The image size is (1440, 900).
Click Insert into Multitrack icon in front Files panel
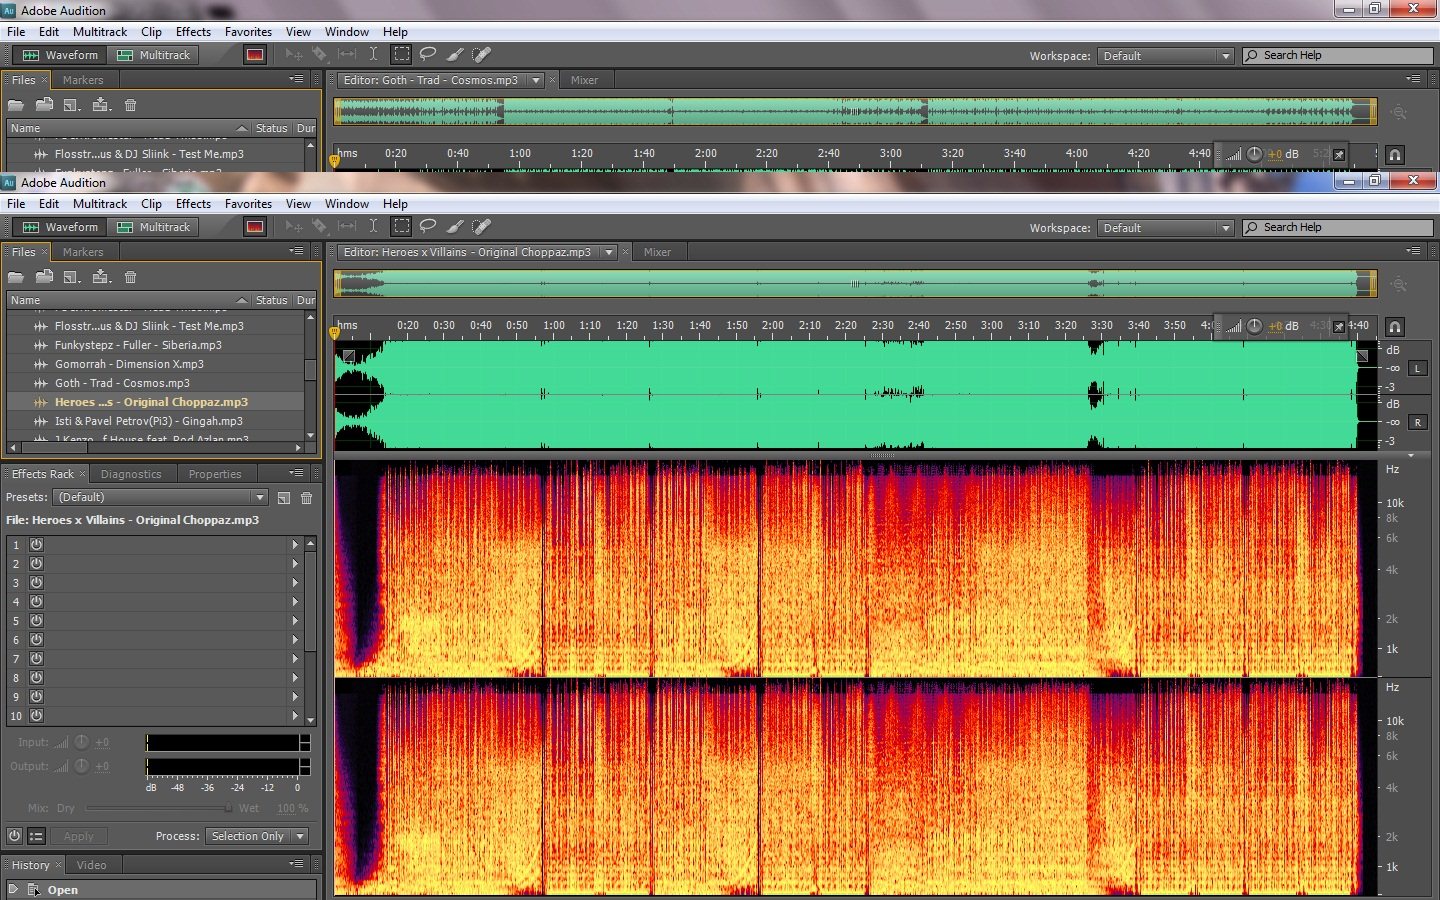101,277
